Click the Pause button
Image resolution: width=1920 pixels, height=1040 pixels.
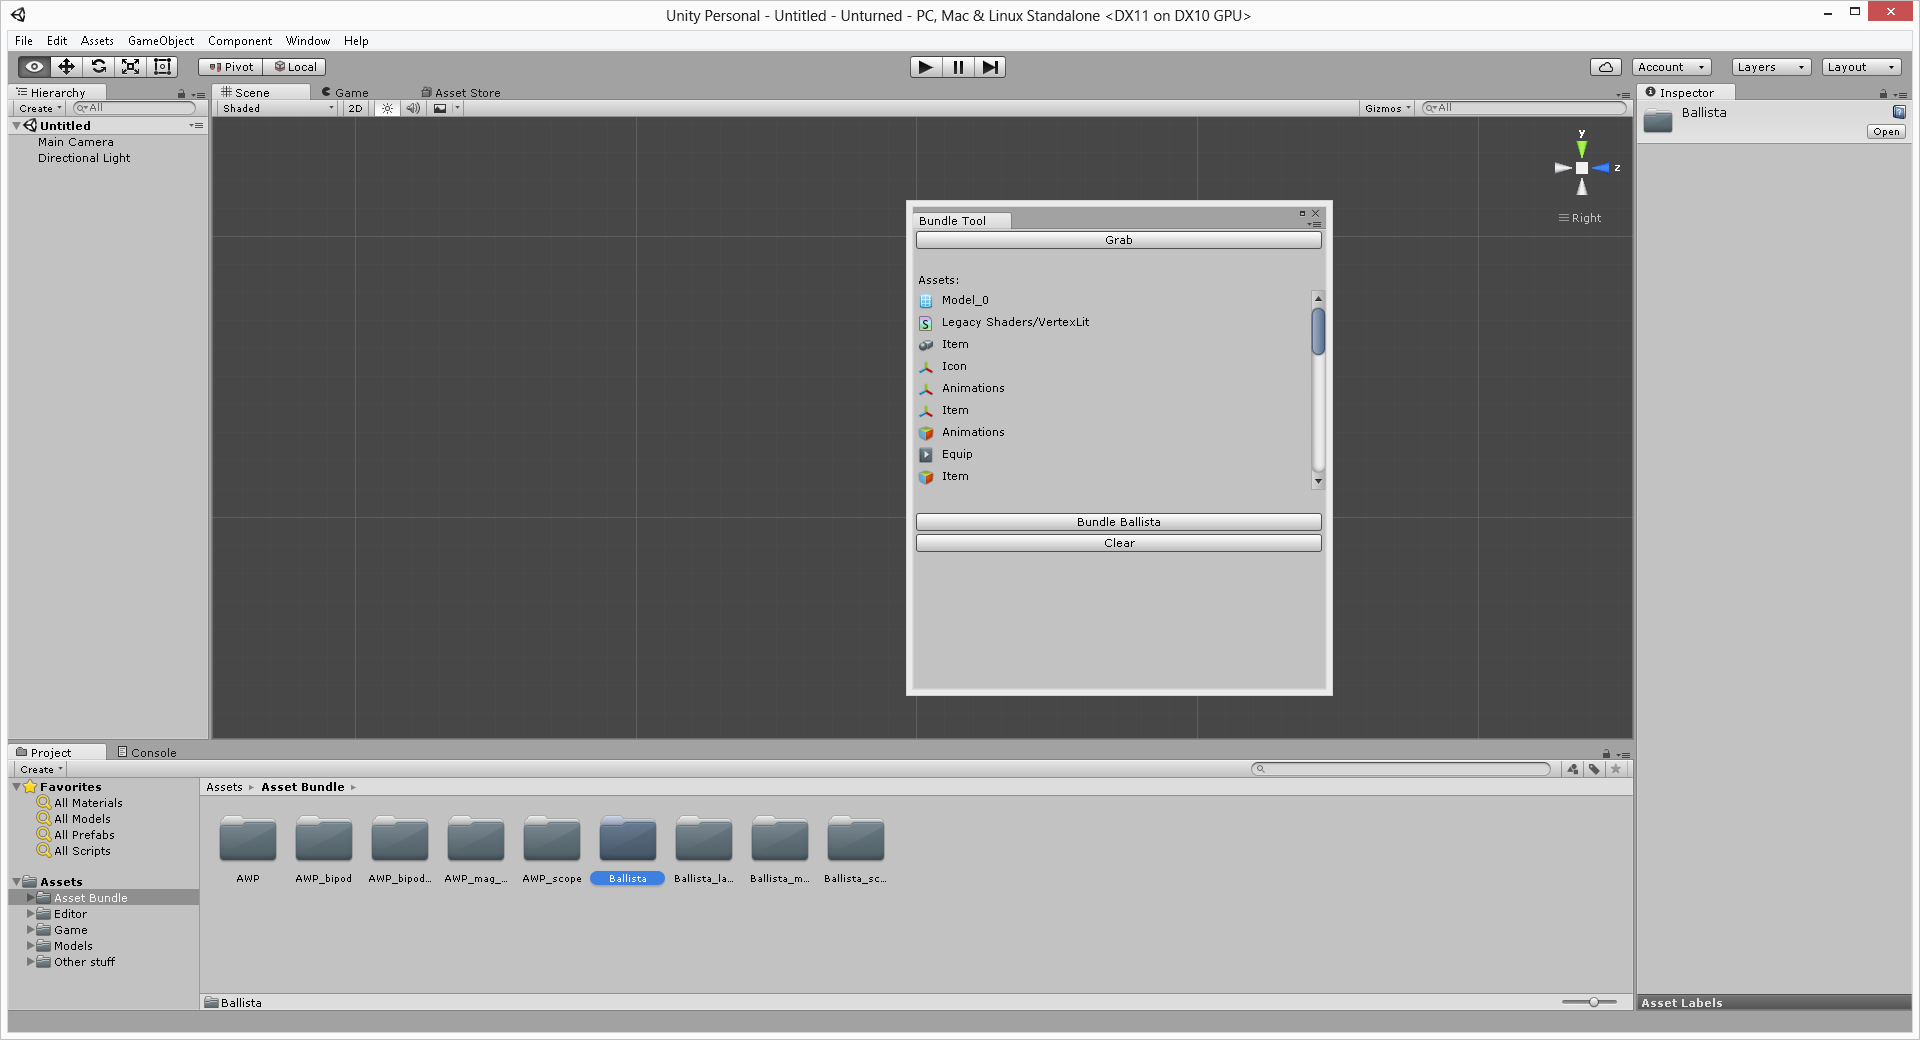958,67
